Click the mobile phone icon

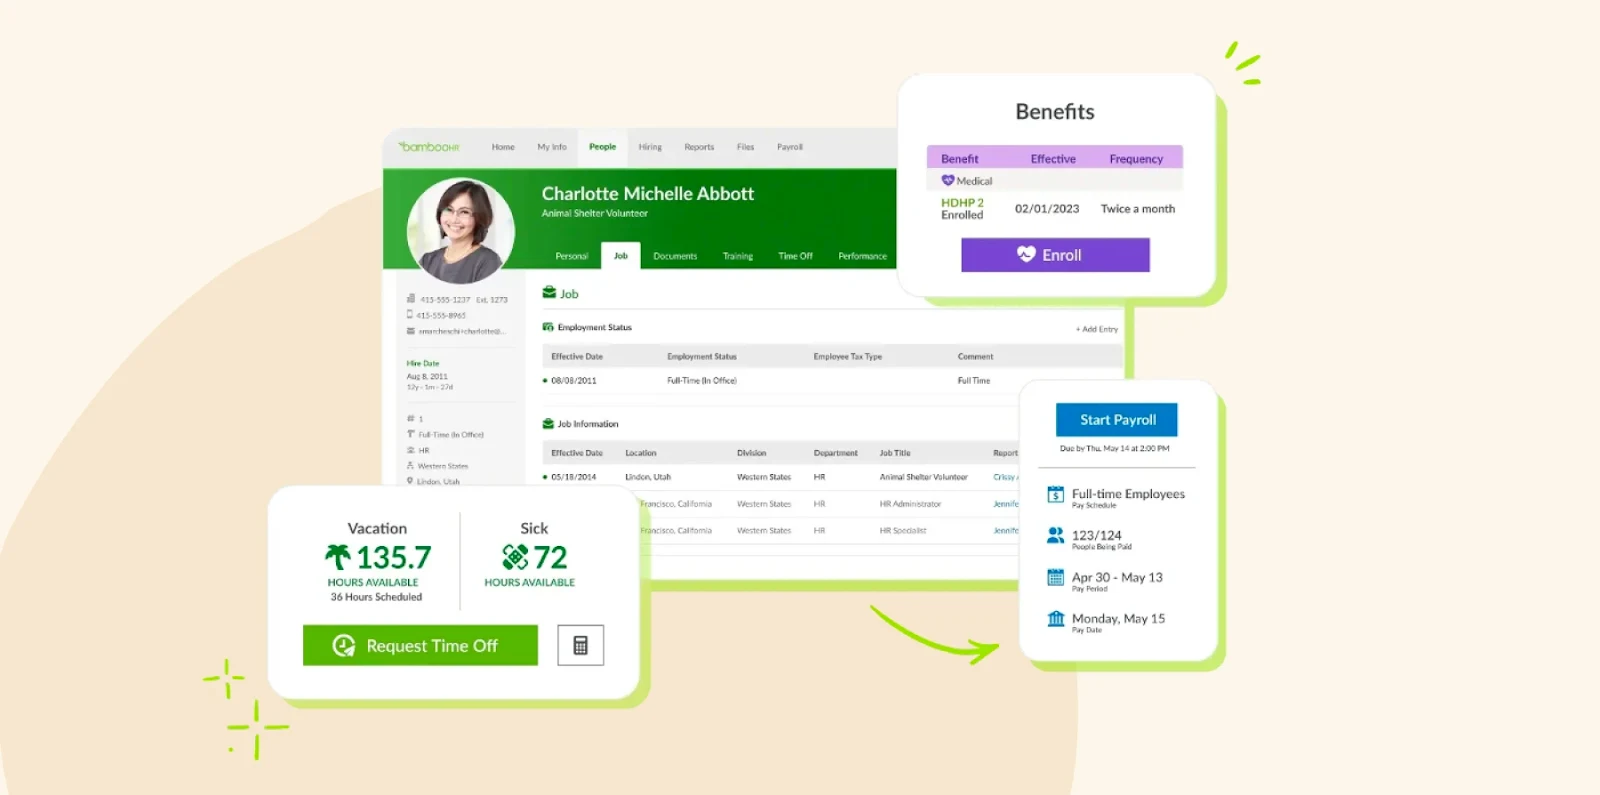410,314
